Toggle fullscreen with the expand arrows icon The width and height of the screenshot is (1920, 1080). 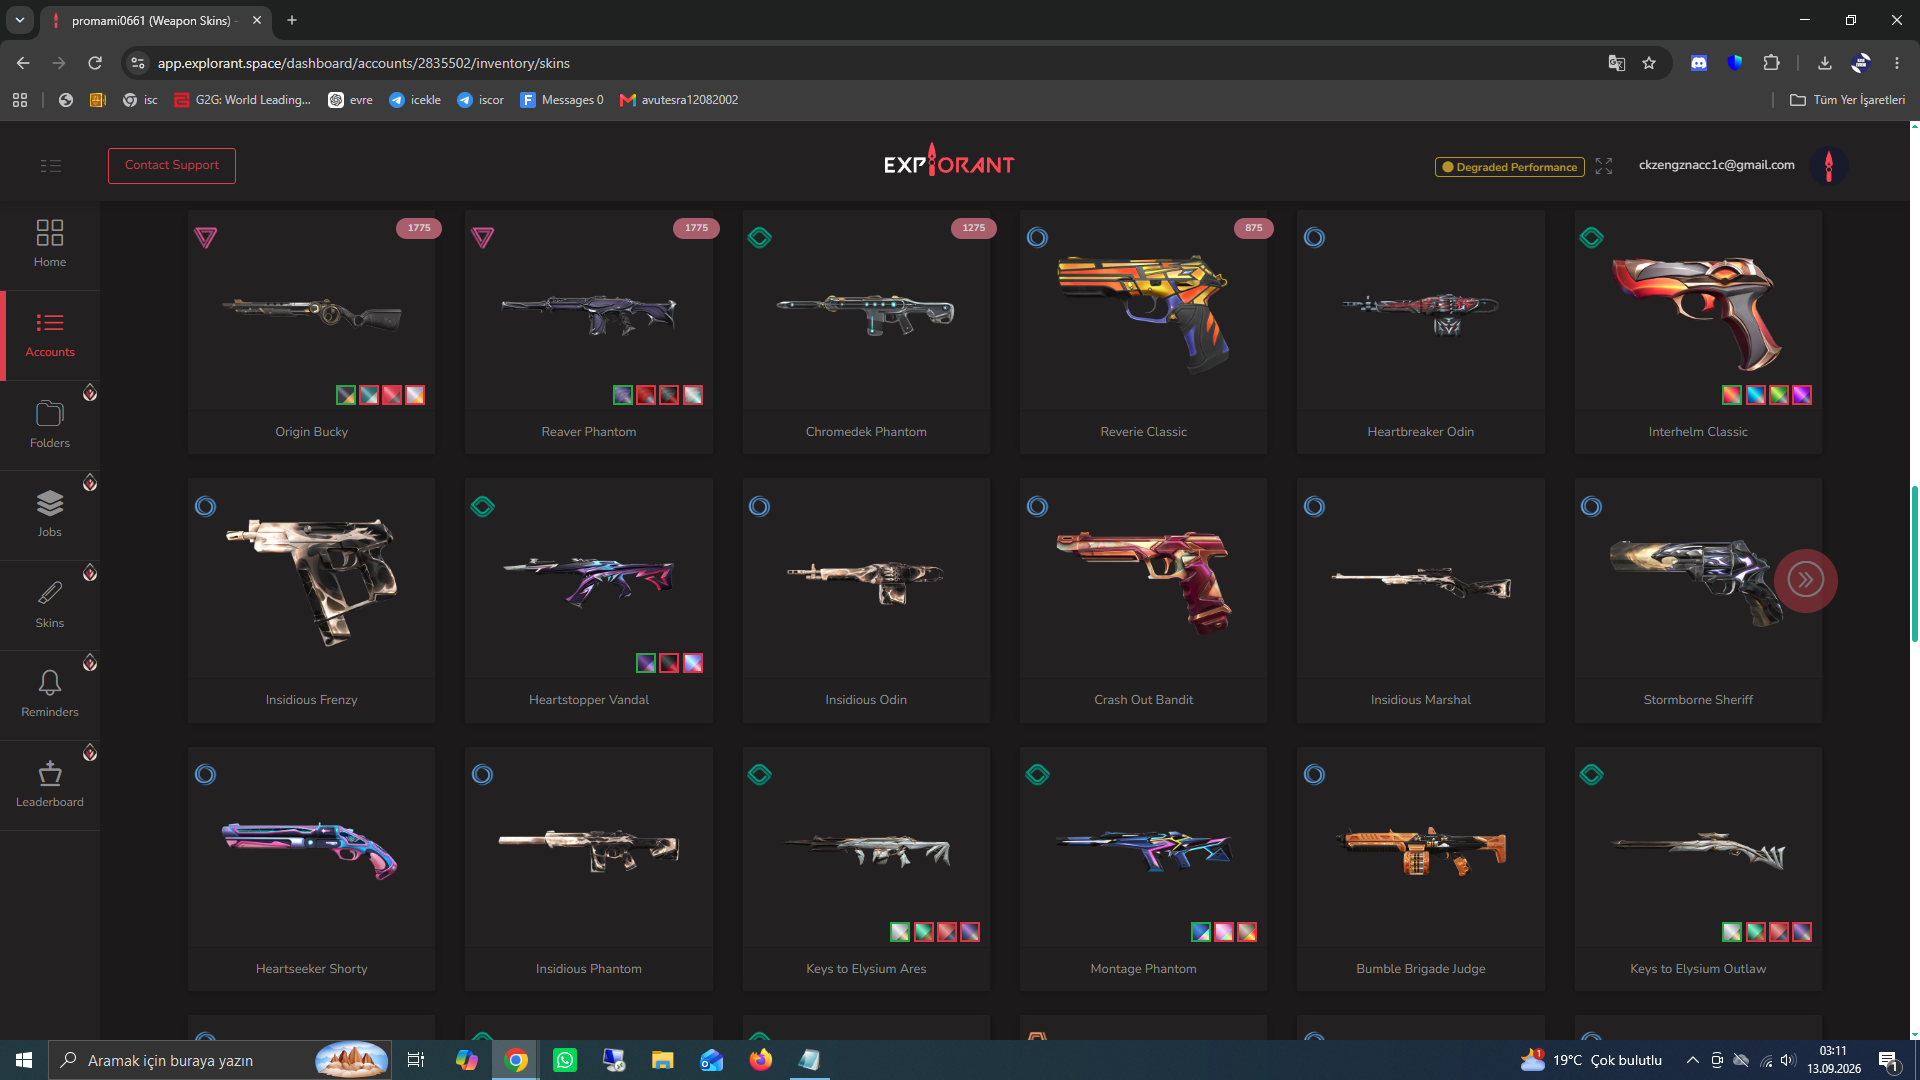click(x=1604, y=166)
